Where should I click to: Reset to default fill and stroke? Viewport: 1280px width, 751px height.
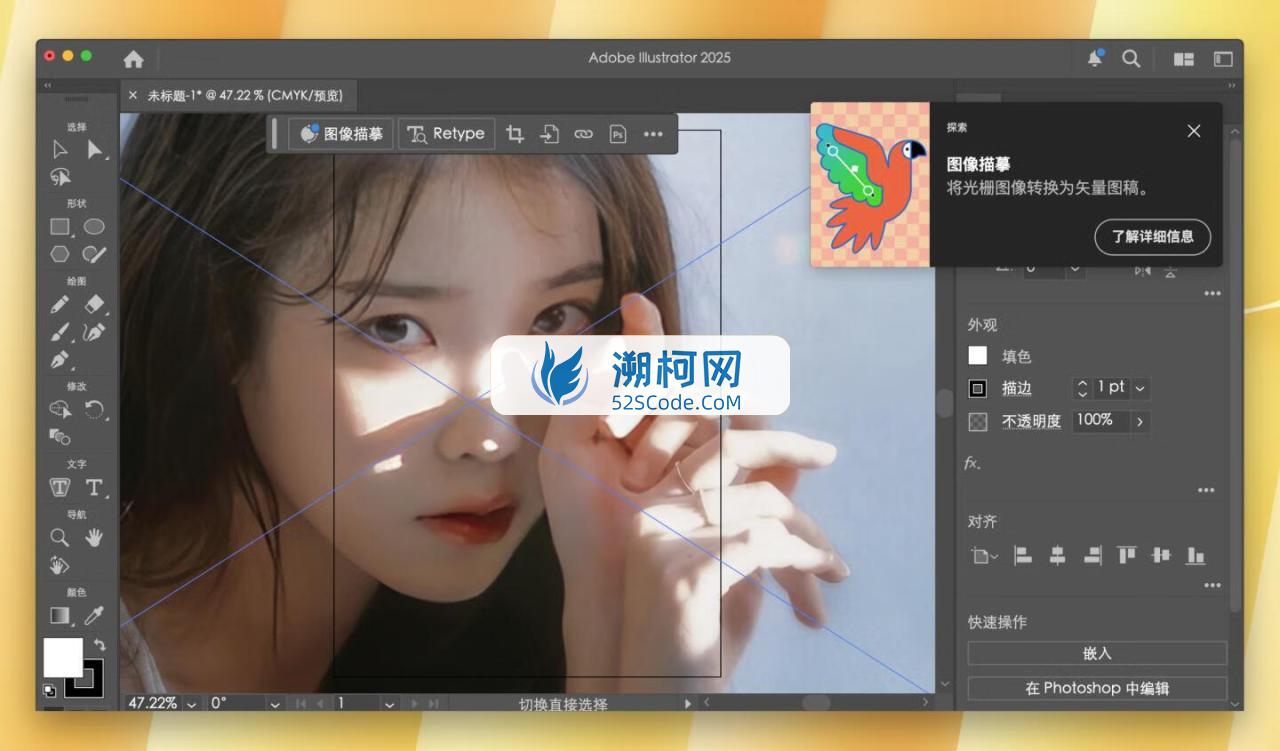[x=50, y=690]
